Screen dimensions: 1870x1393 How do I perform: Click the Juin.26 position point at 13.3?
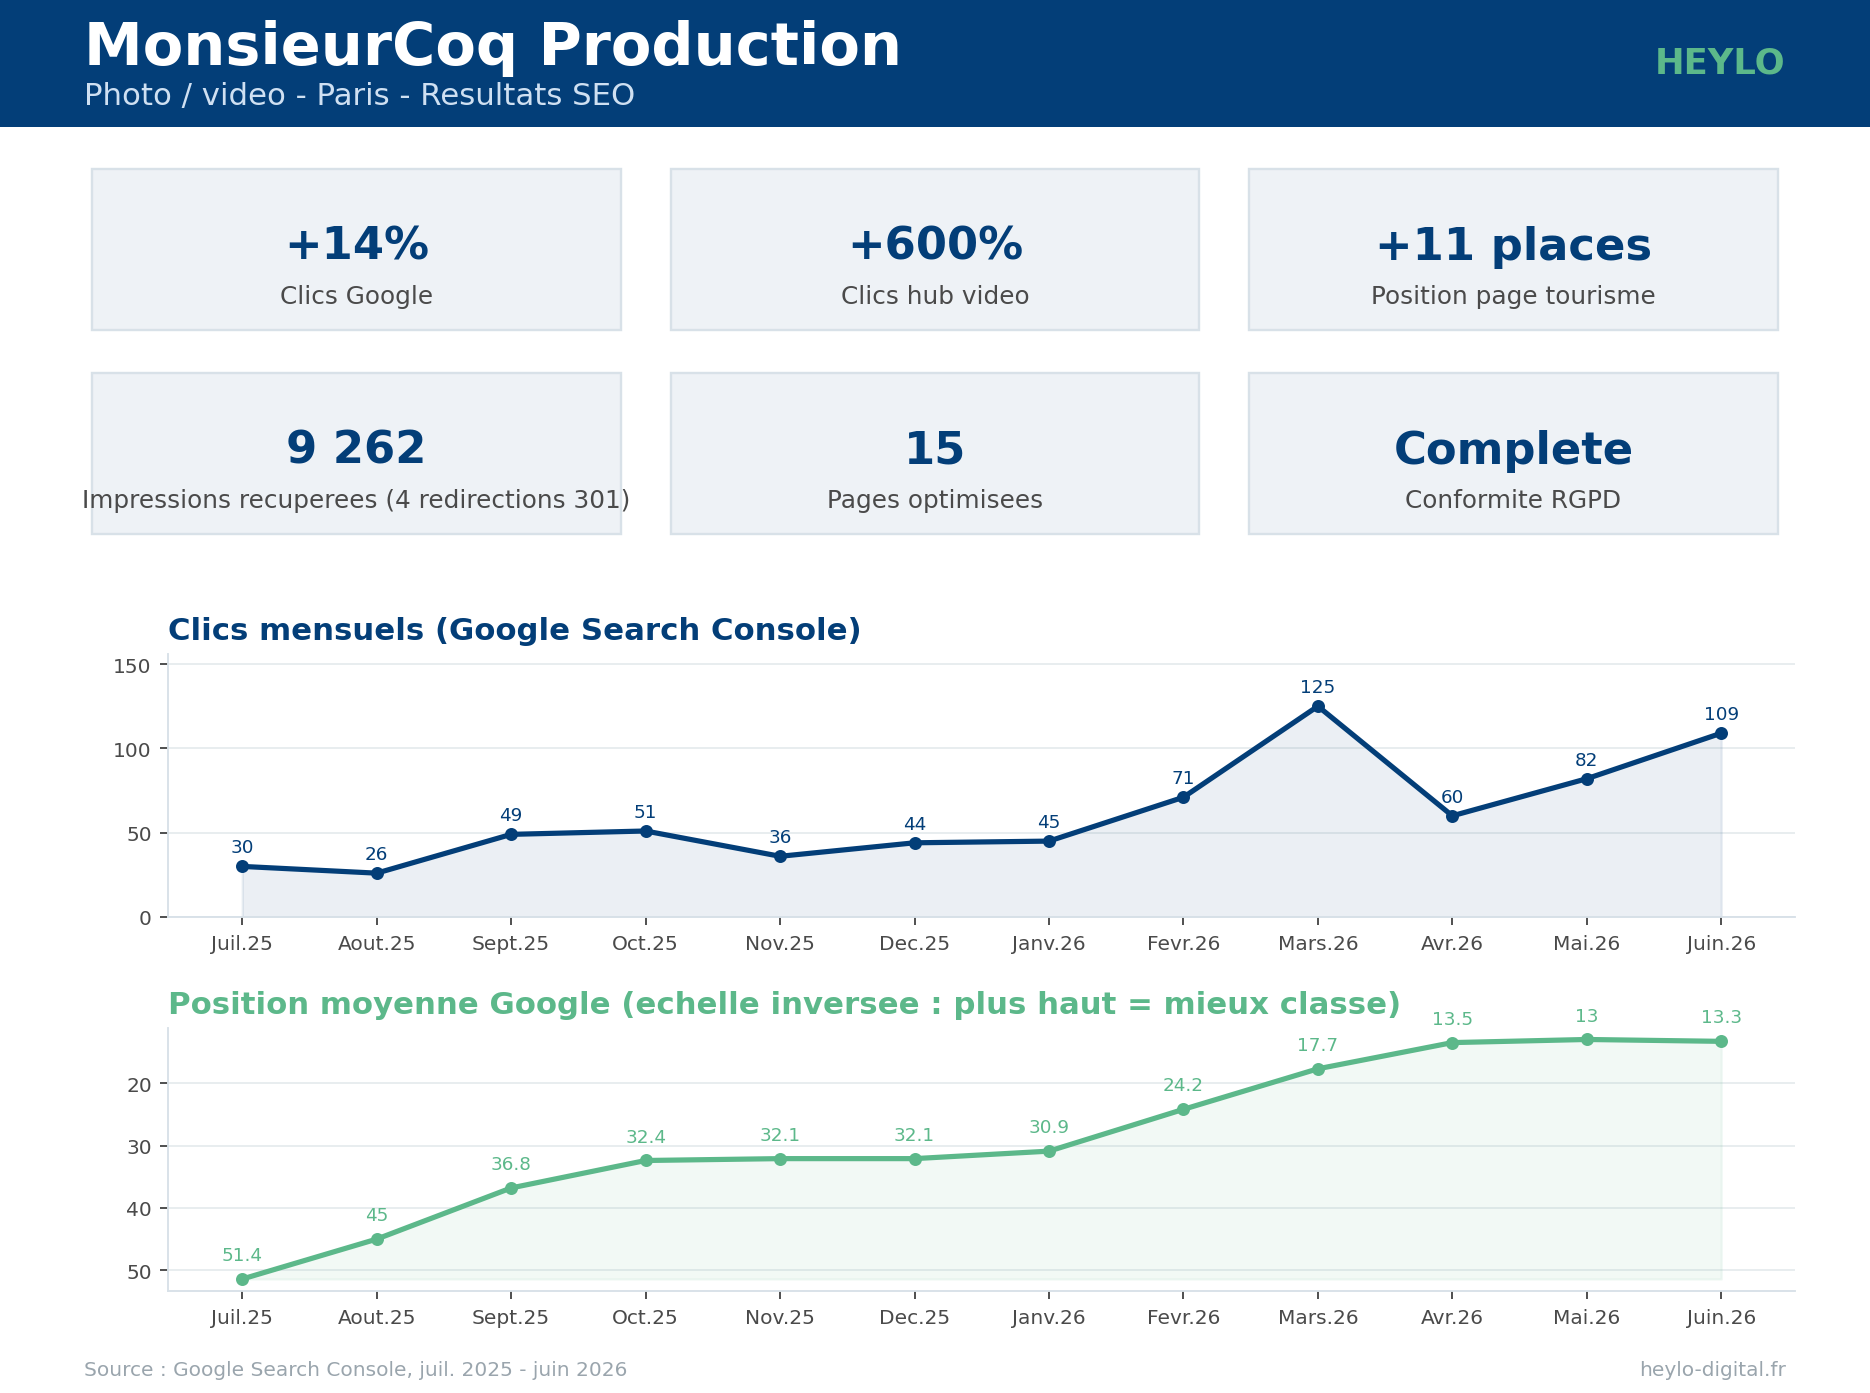[x=1721, y=1042]
